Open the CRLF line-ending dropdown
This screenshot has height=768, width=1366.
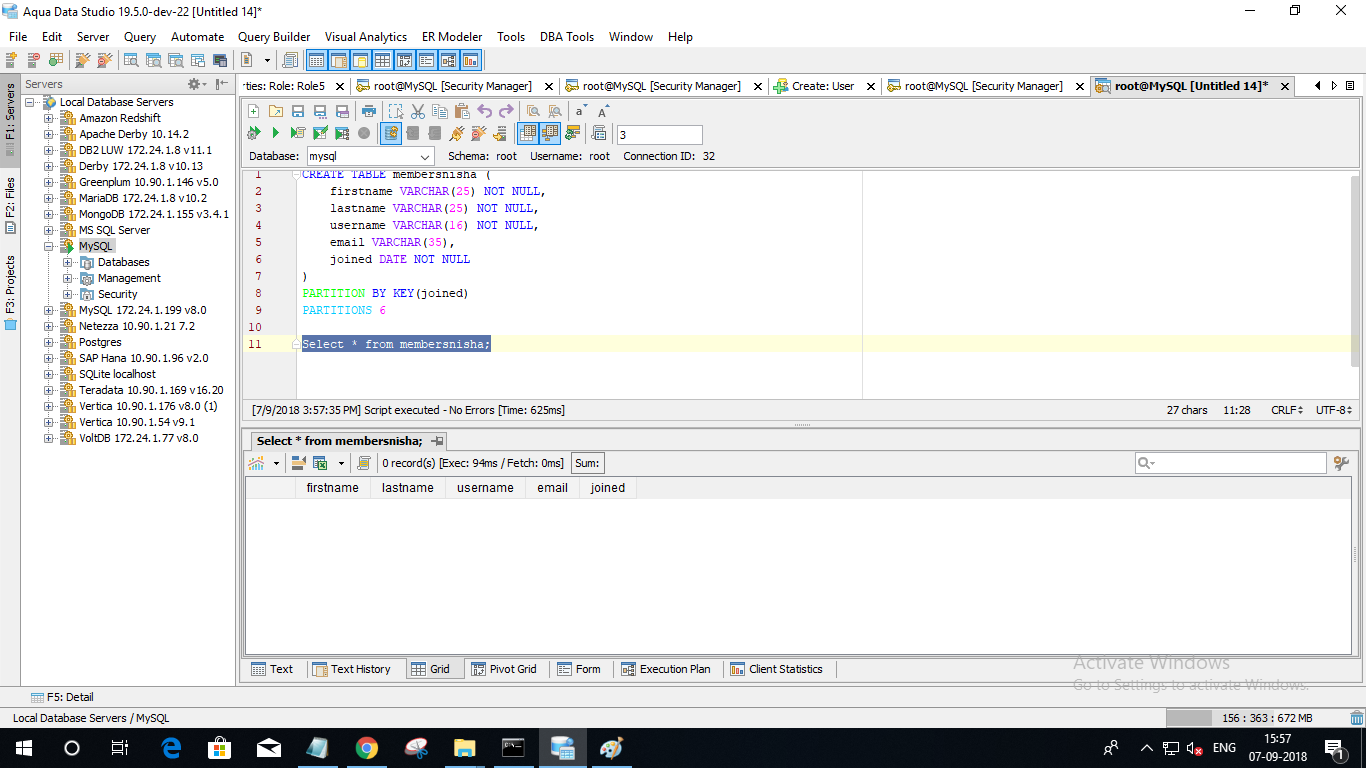pos(1285,410)
